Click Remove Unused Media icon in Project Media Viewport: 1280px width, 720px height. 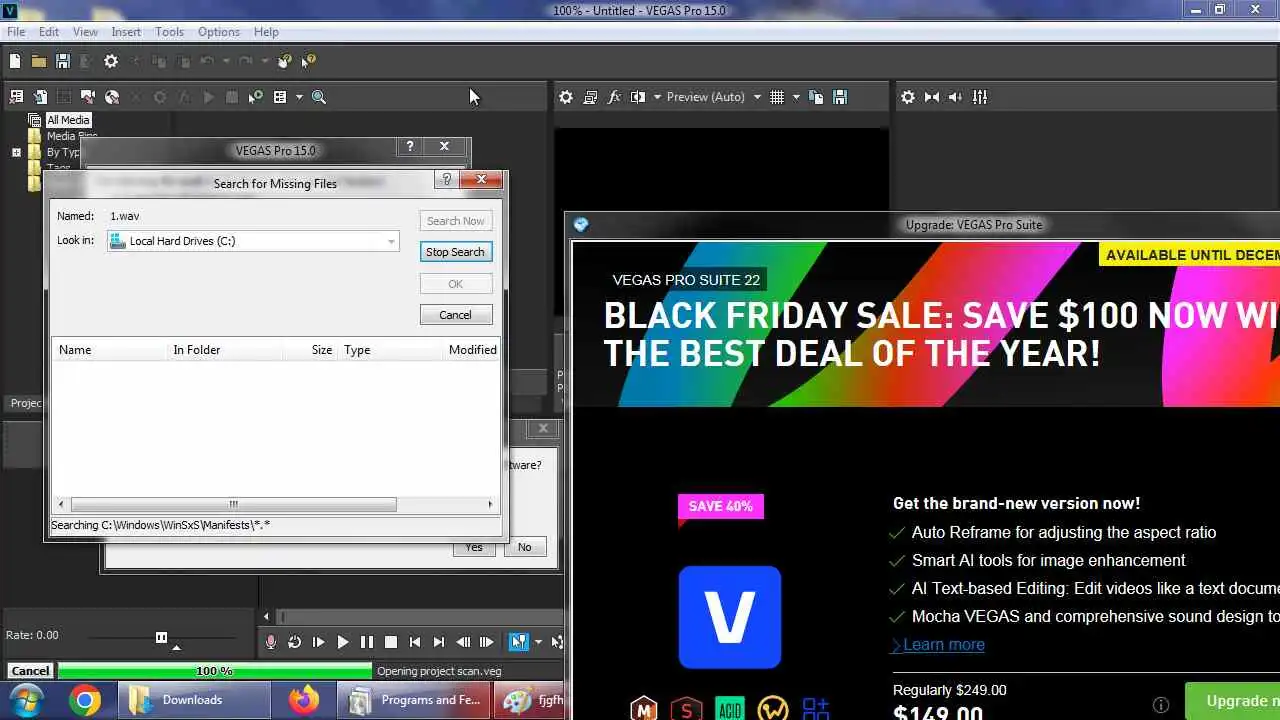click(16, 97)
